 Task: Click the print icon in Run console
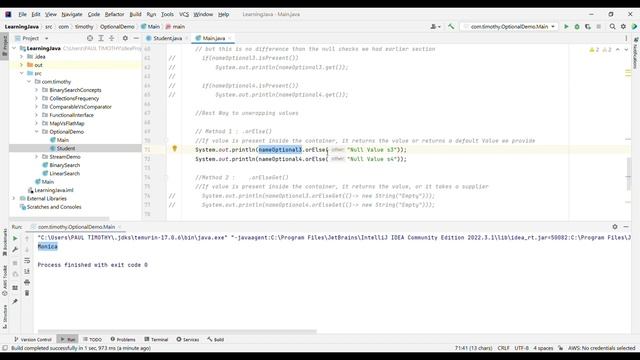click(x=27, y=282)
